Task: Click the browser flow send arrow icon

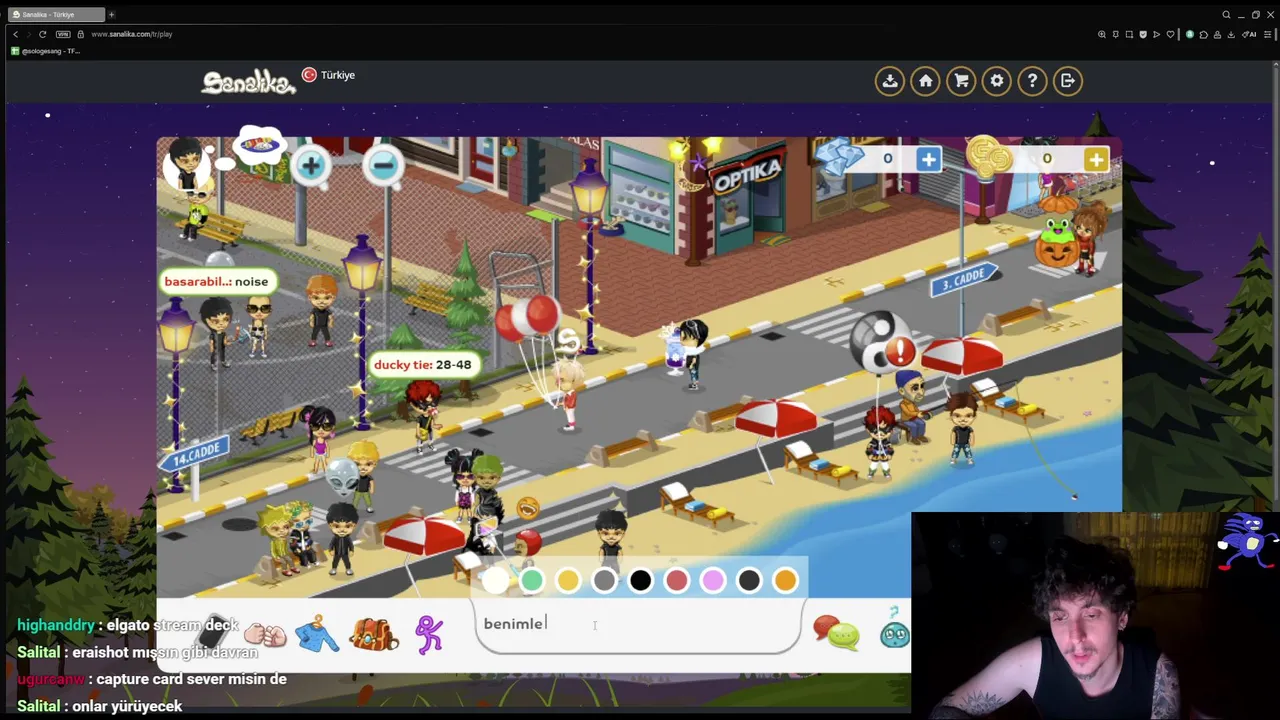Action: coord(1156,34)
